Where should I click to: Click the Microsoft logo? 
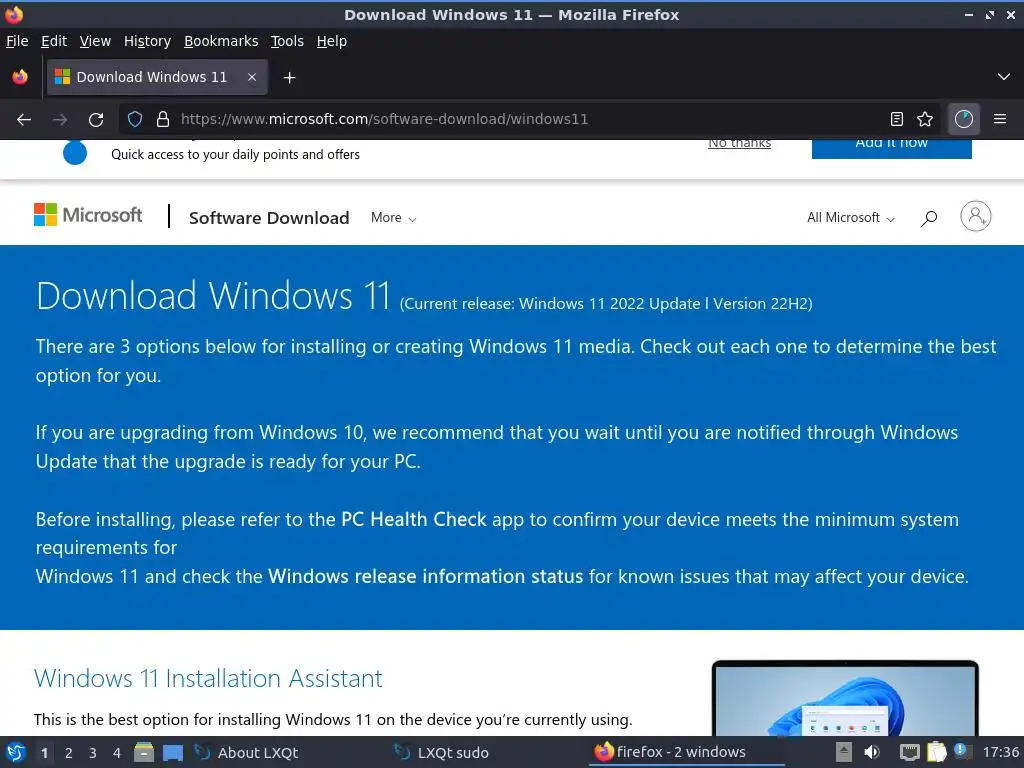tap(88, 215)
